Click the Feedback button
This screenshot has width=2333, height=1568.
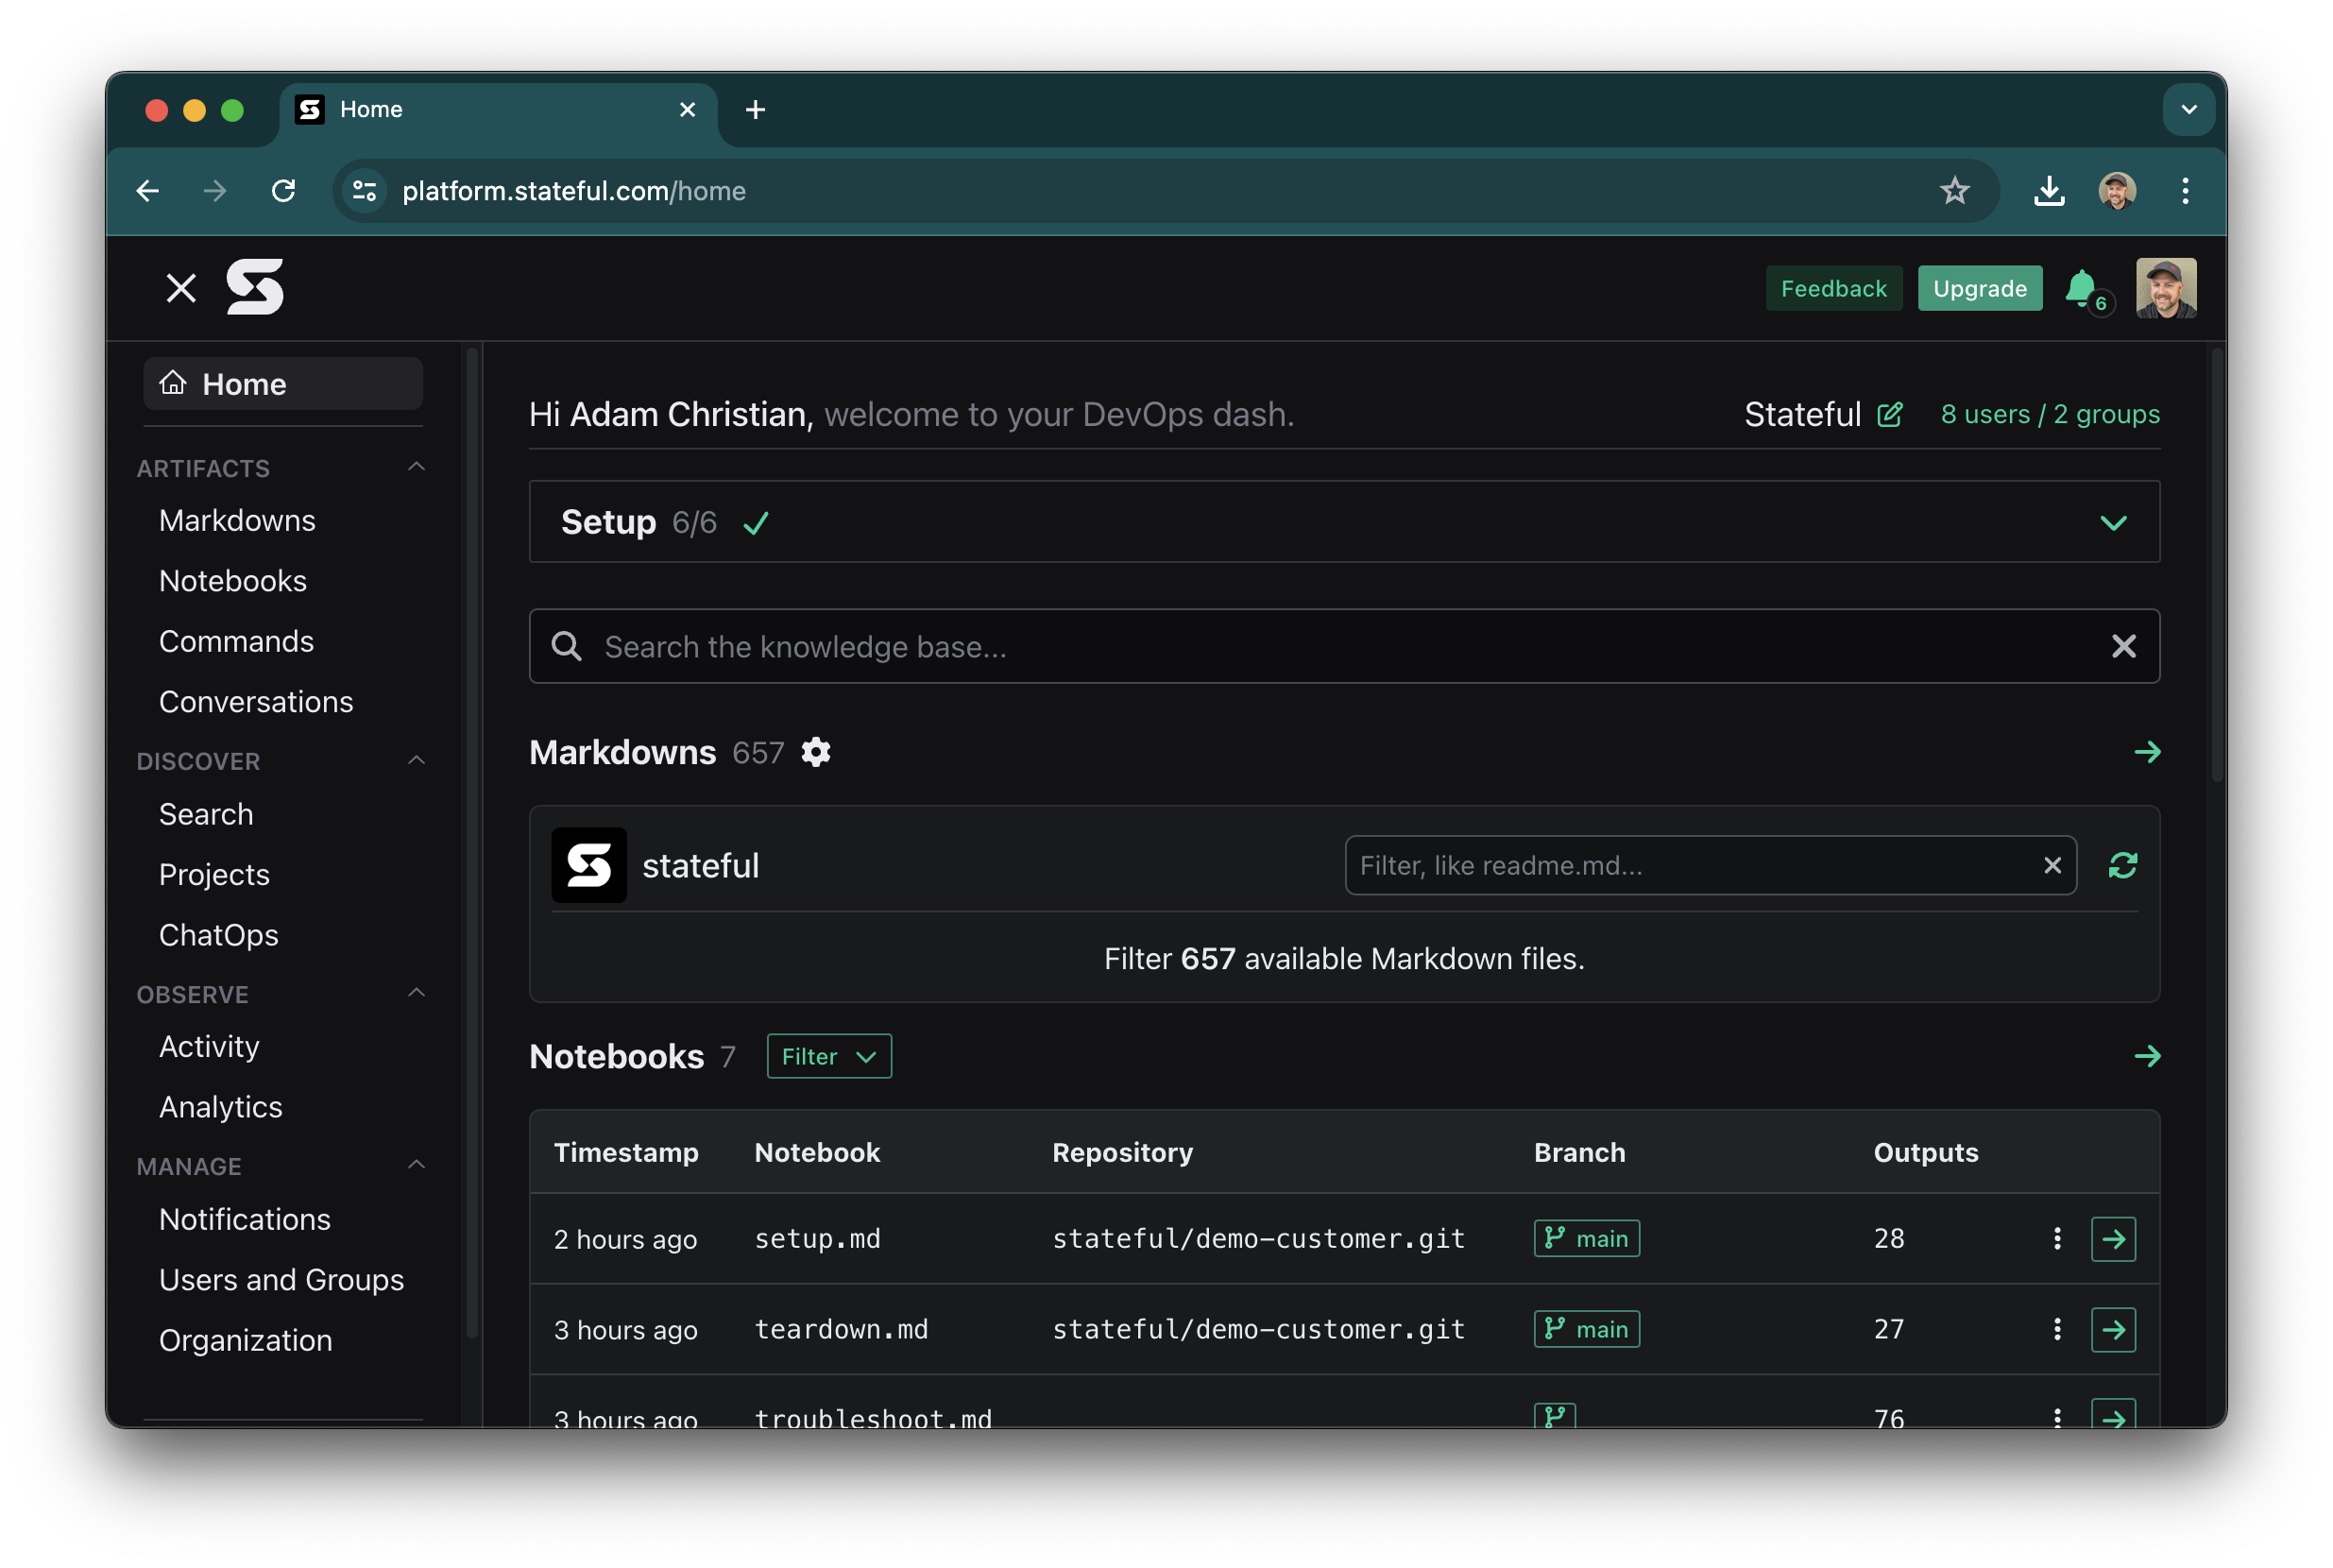pyautogui.click(x=1833, y=288)
